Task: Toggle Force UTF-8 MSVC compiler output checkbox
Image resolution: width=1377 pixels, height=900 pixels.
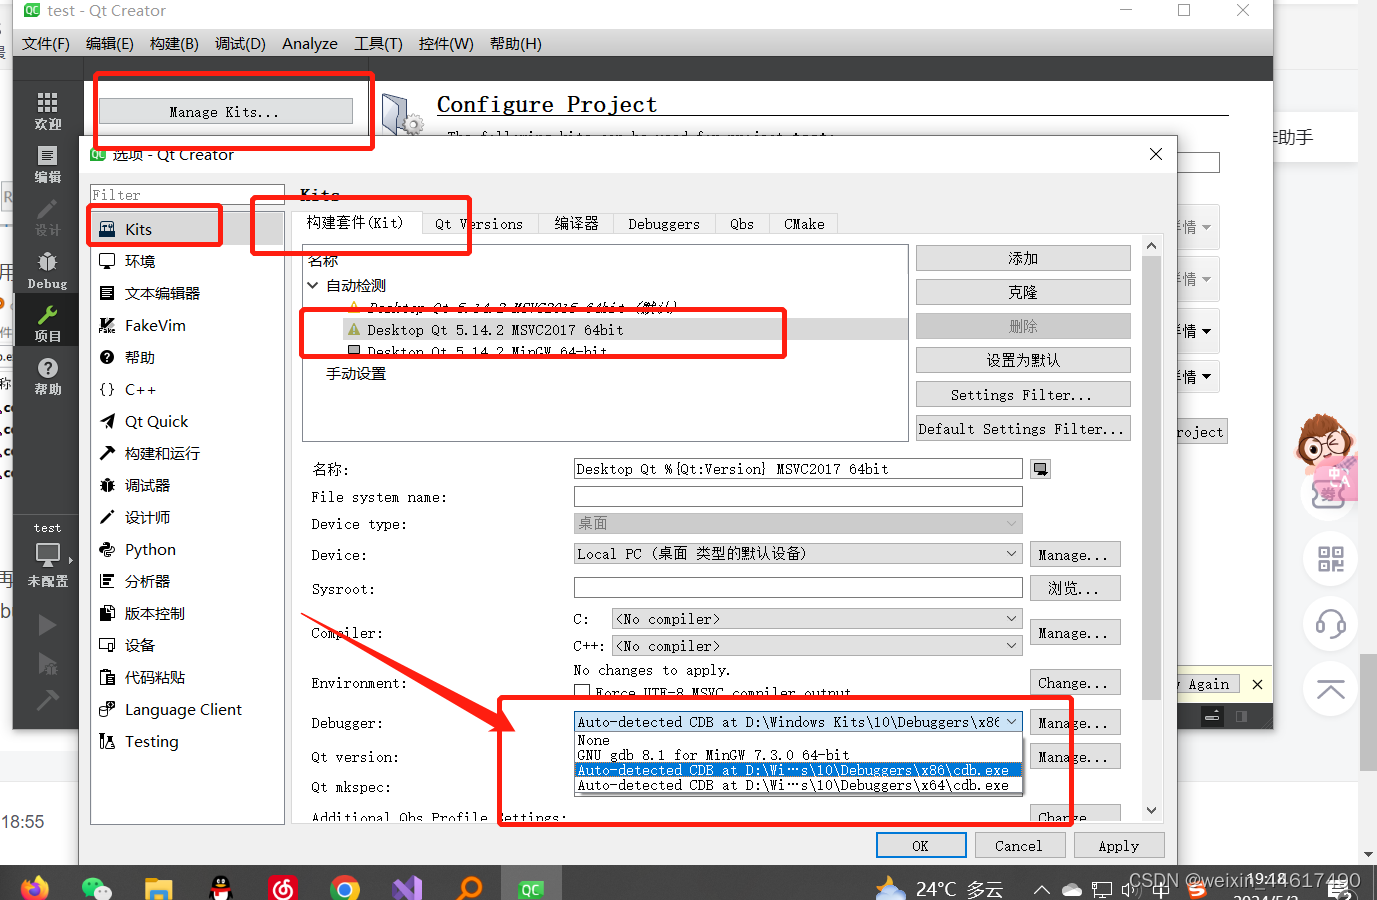Action: tap(582, 692)
